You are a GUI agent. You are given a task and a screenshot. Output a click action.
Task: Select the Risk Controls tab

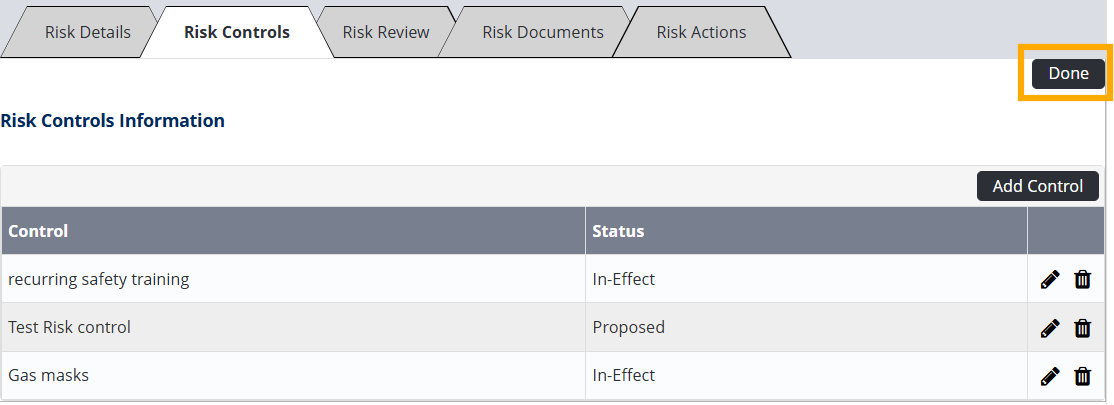(x=237, y=32)
